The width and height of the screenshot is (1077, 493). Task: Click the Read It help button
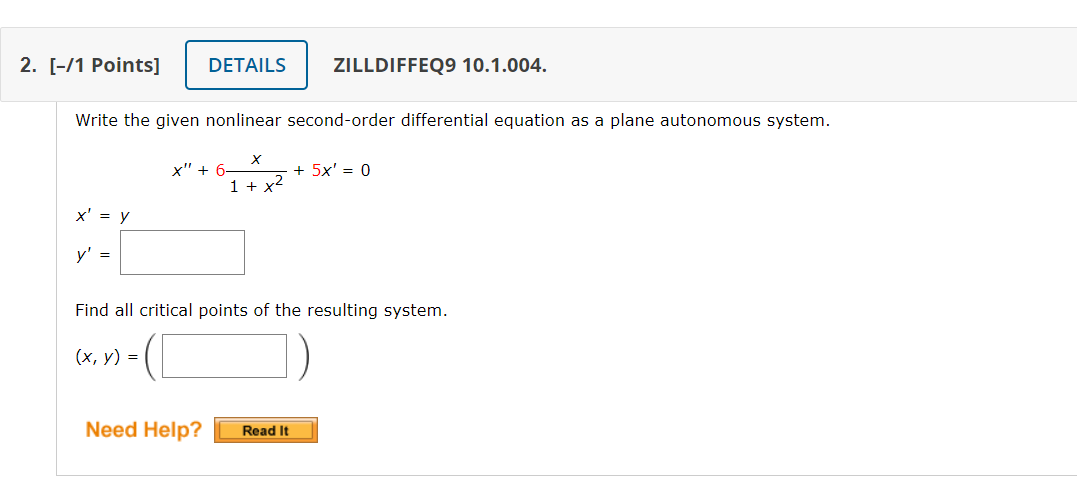click(x=266, y=431)
